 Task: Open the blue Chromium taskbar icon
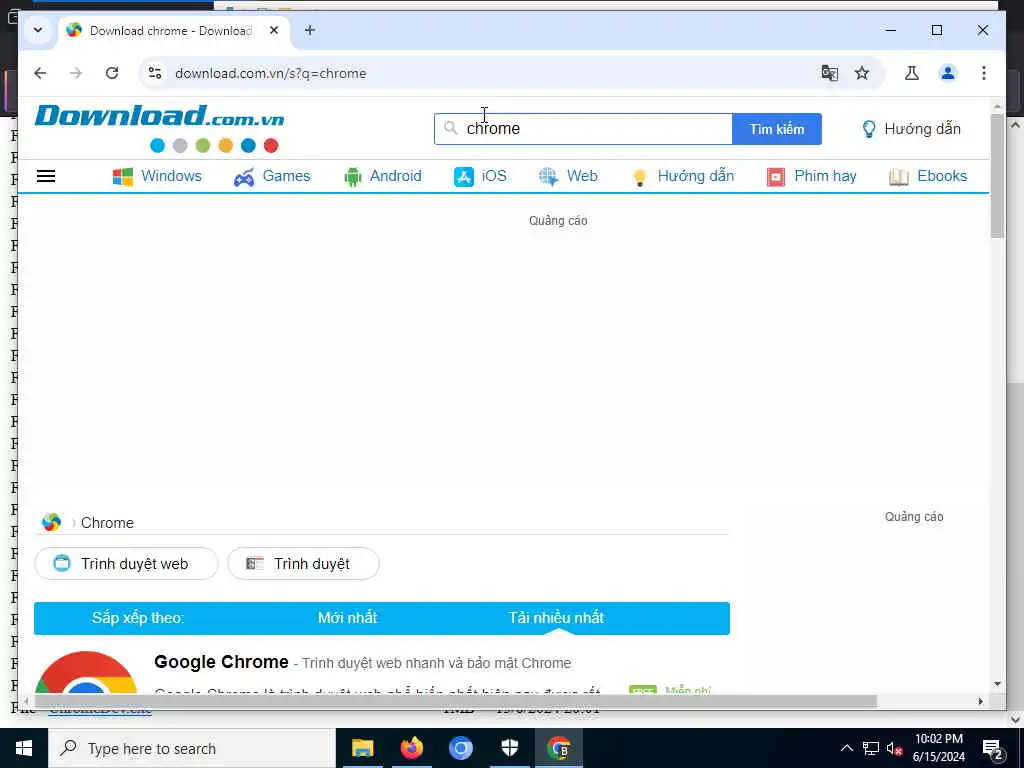coord(460,748)
